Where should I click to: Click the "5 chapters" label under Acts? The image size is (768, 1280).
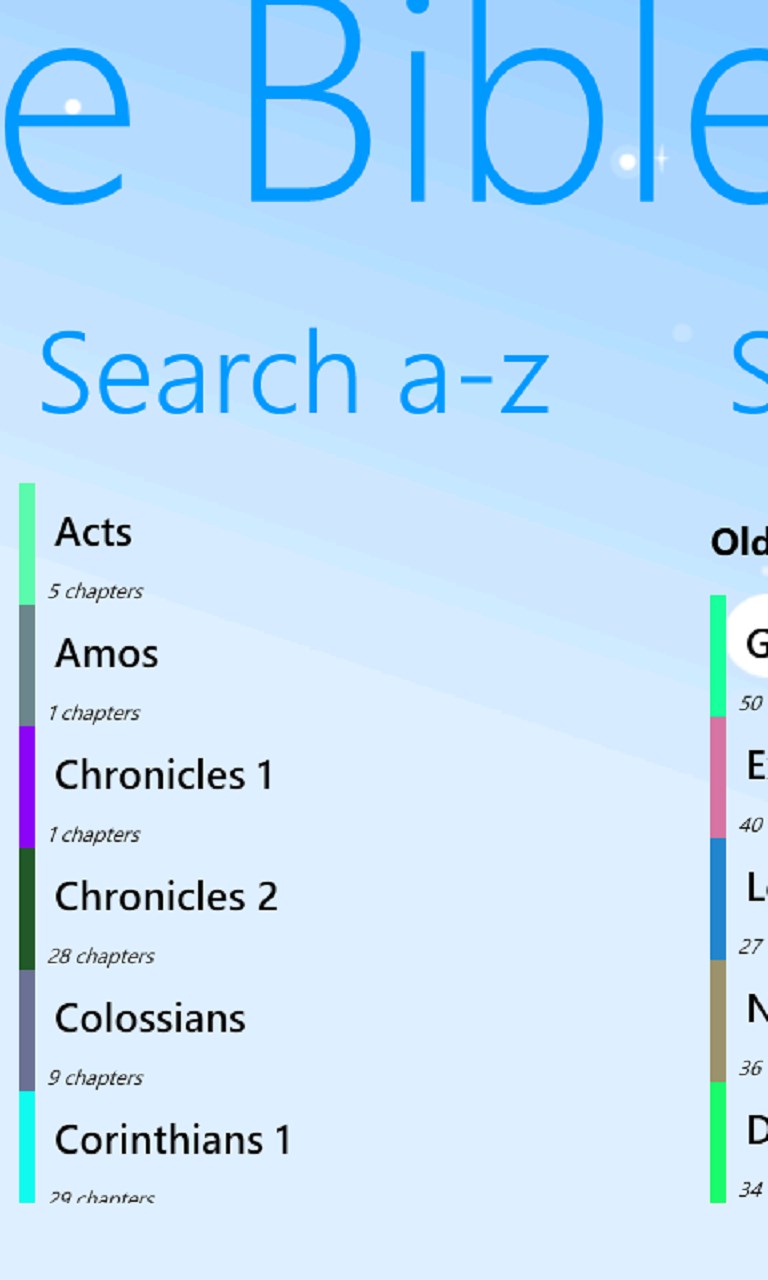coord(96,592)
